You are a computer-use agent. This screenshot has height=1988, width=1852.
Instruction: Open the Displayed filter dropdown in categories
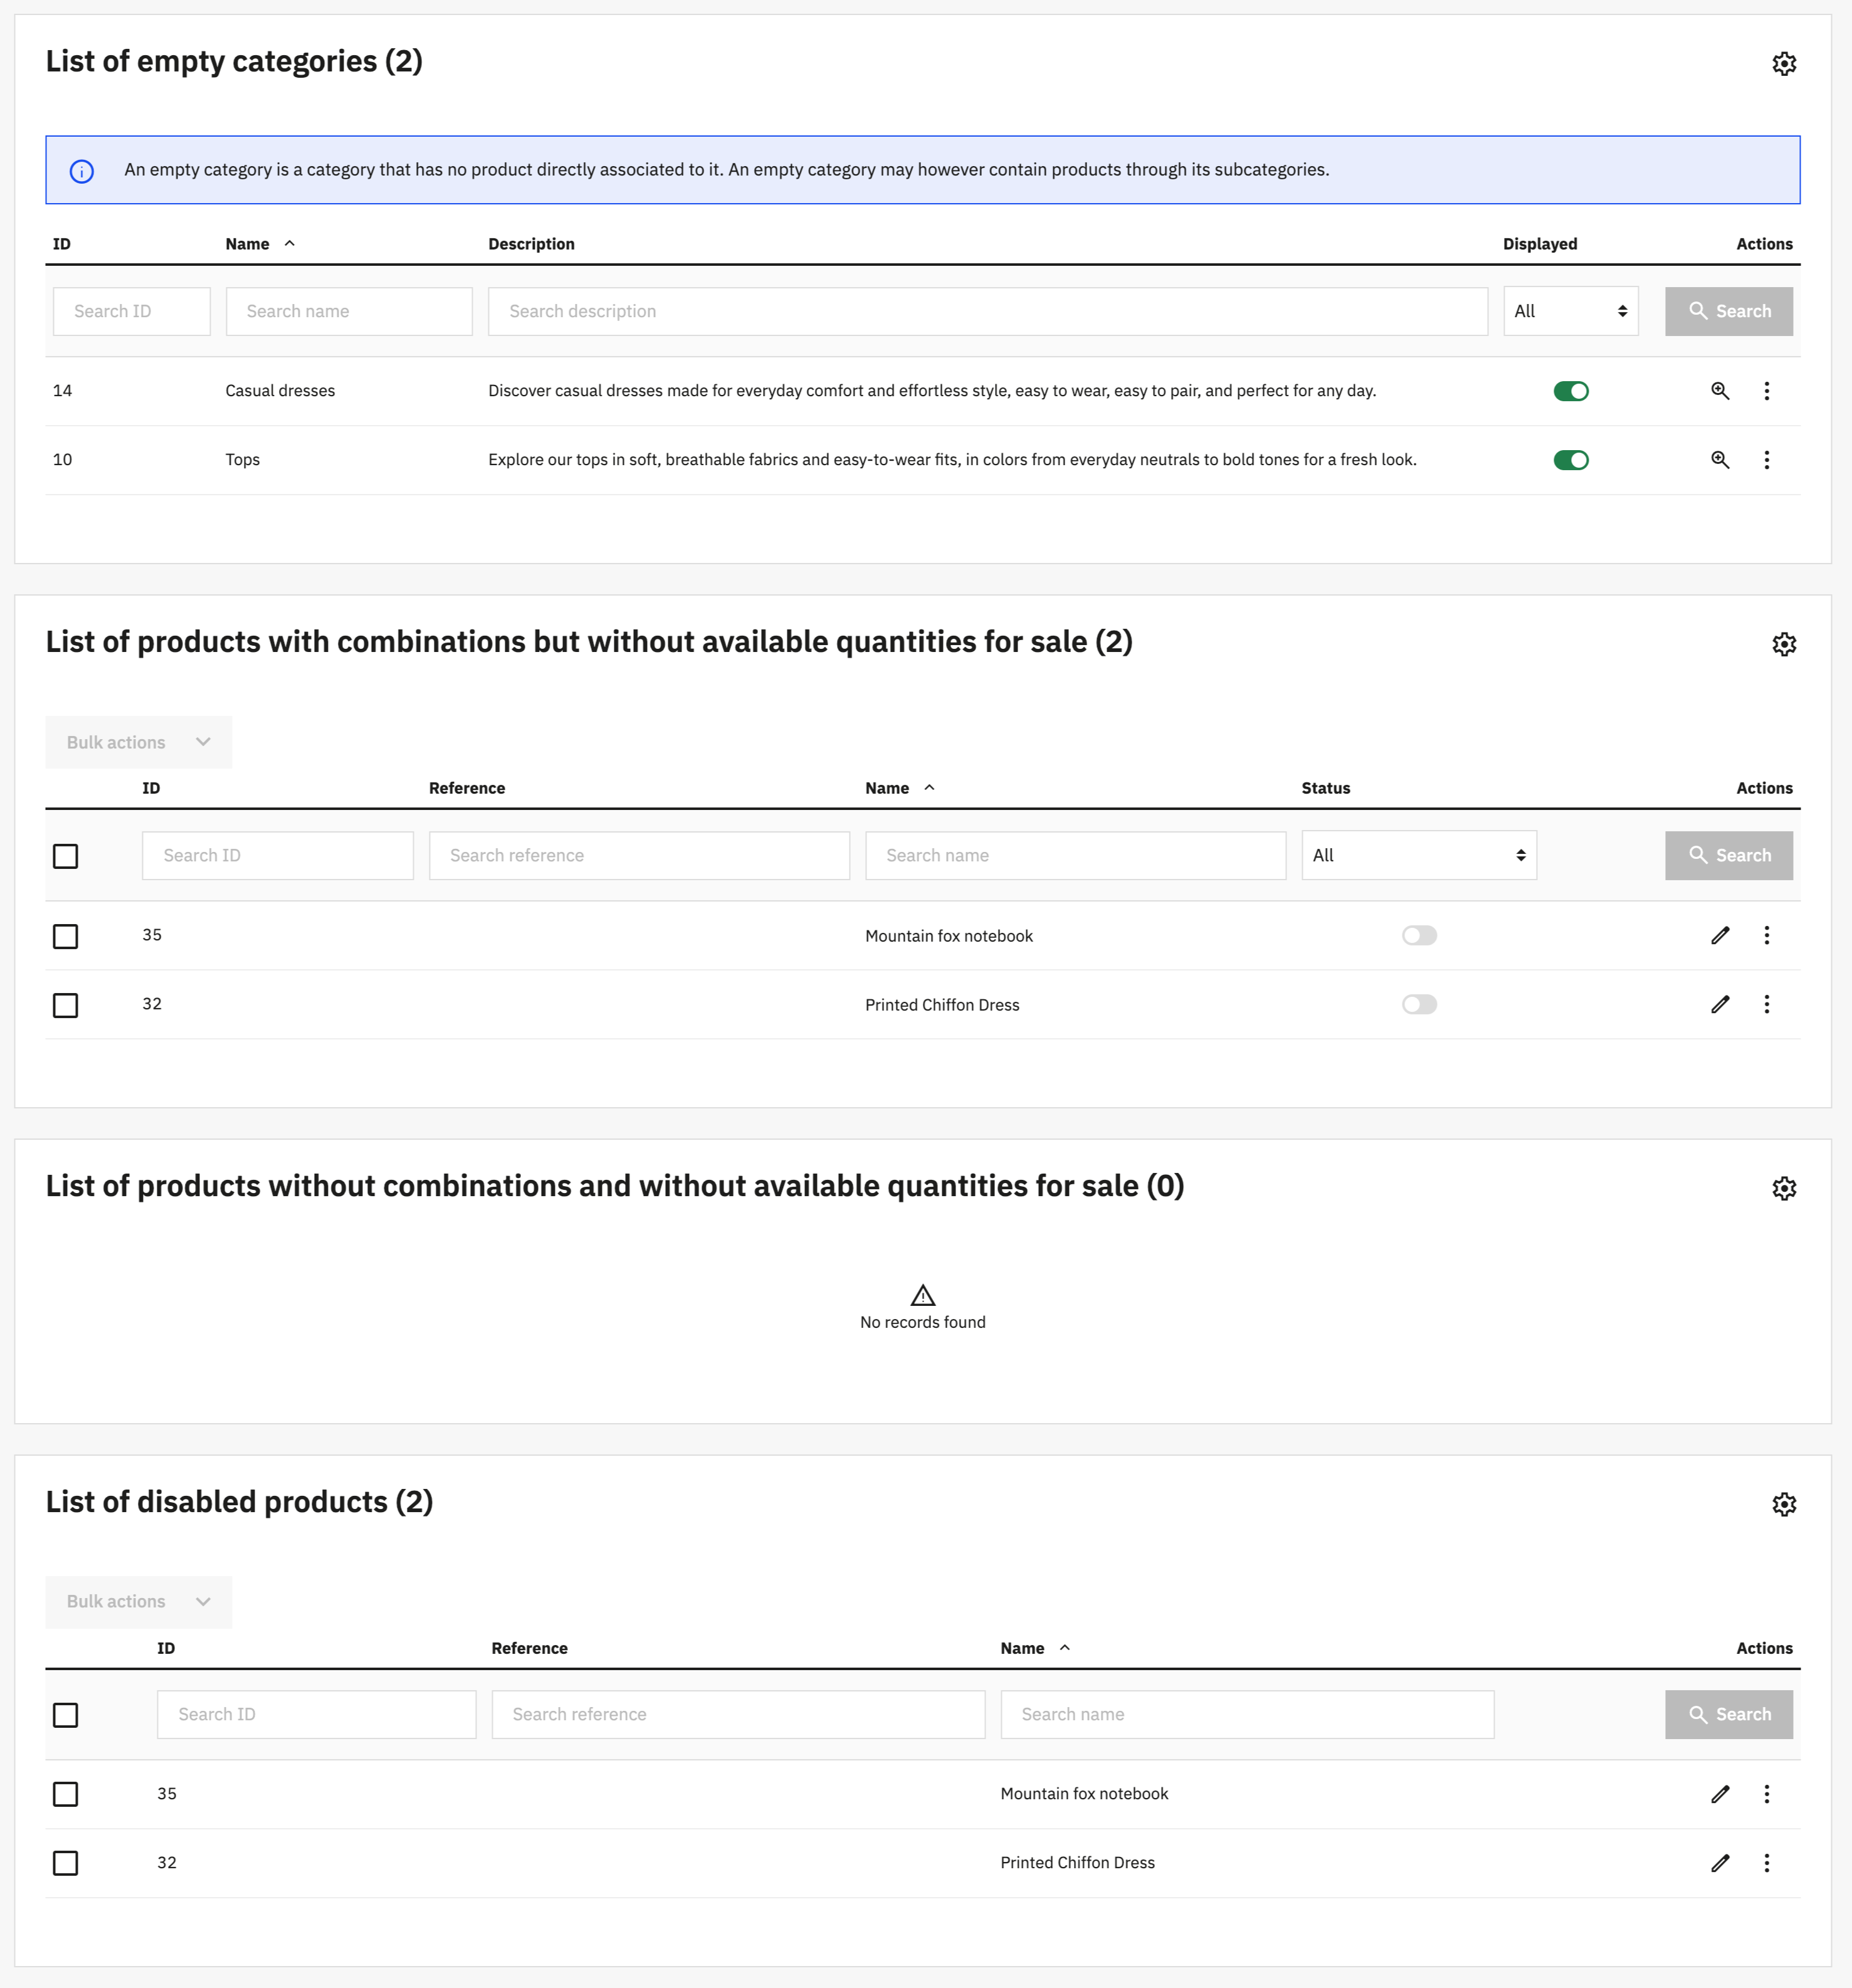pos(1571,311)
